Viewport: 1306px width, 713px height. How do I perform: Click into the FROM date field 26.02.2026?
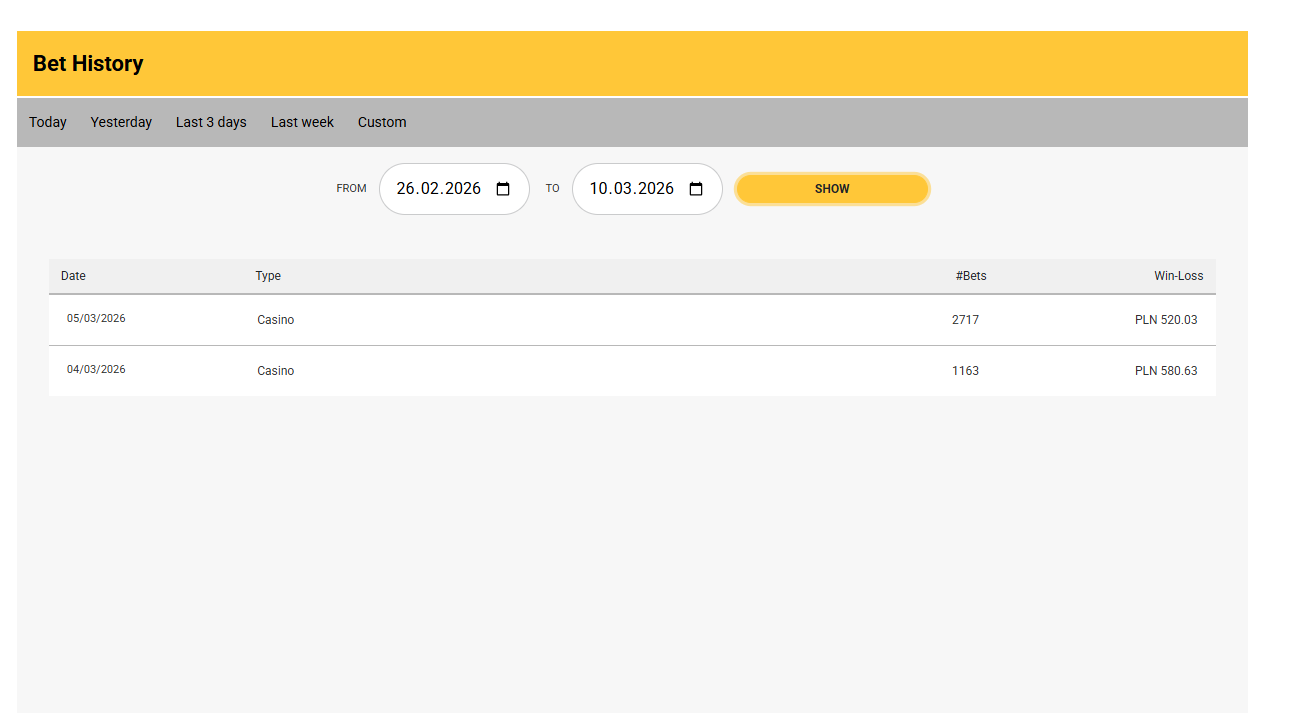438,189
